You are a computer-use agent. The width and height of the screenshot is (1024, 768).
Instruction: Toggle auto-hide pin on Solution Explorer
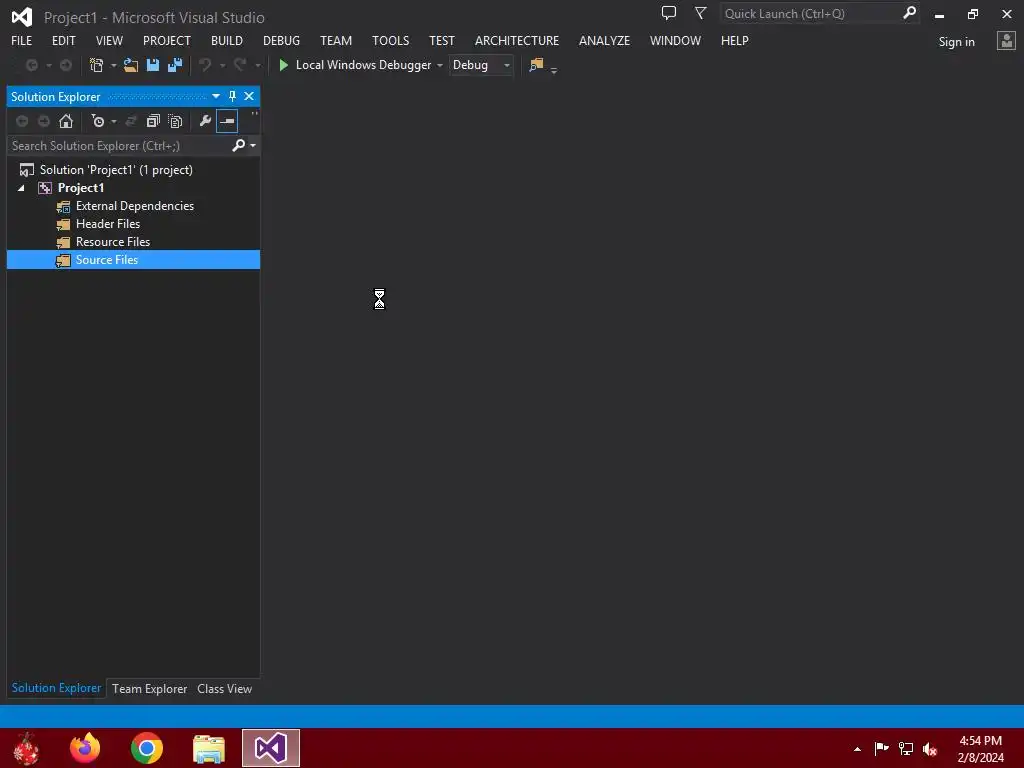tap(232, 96)
